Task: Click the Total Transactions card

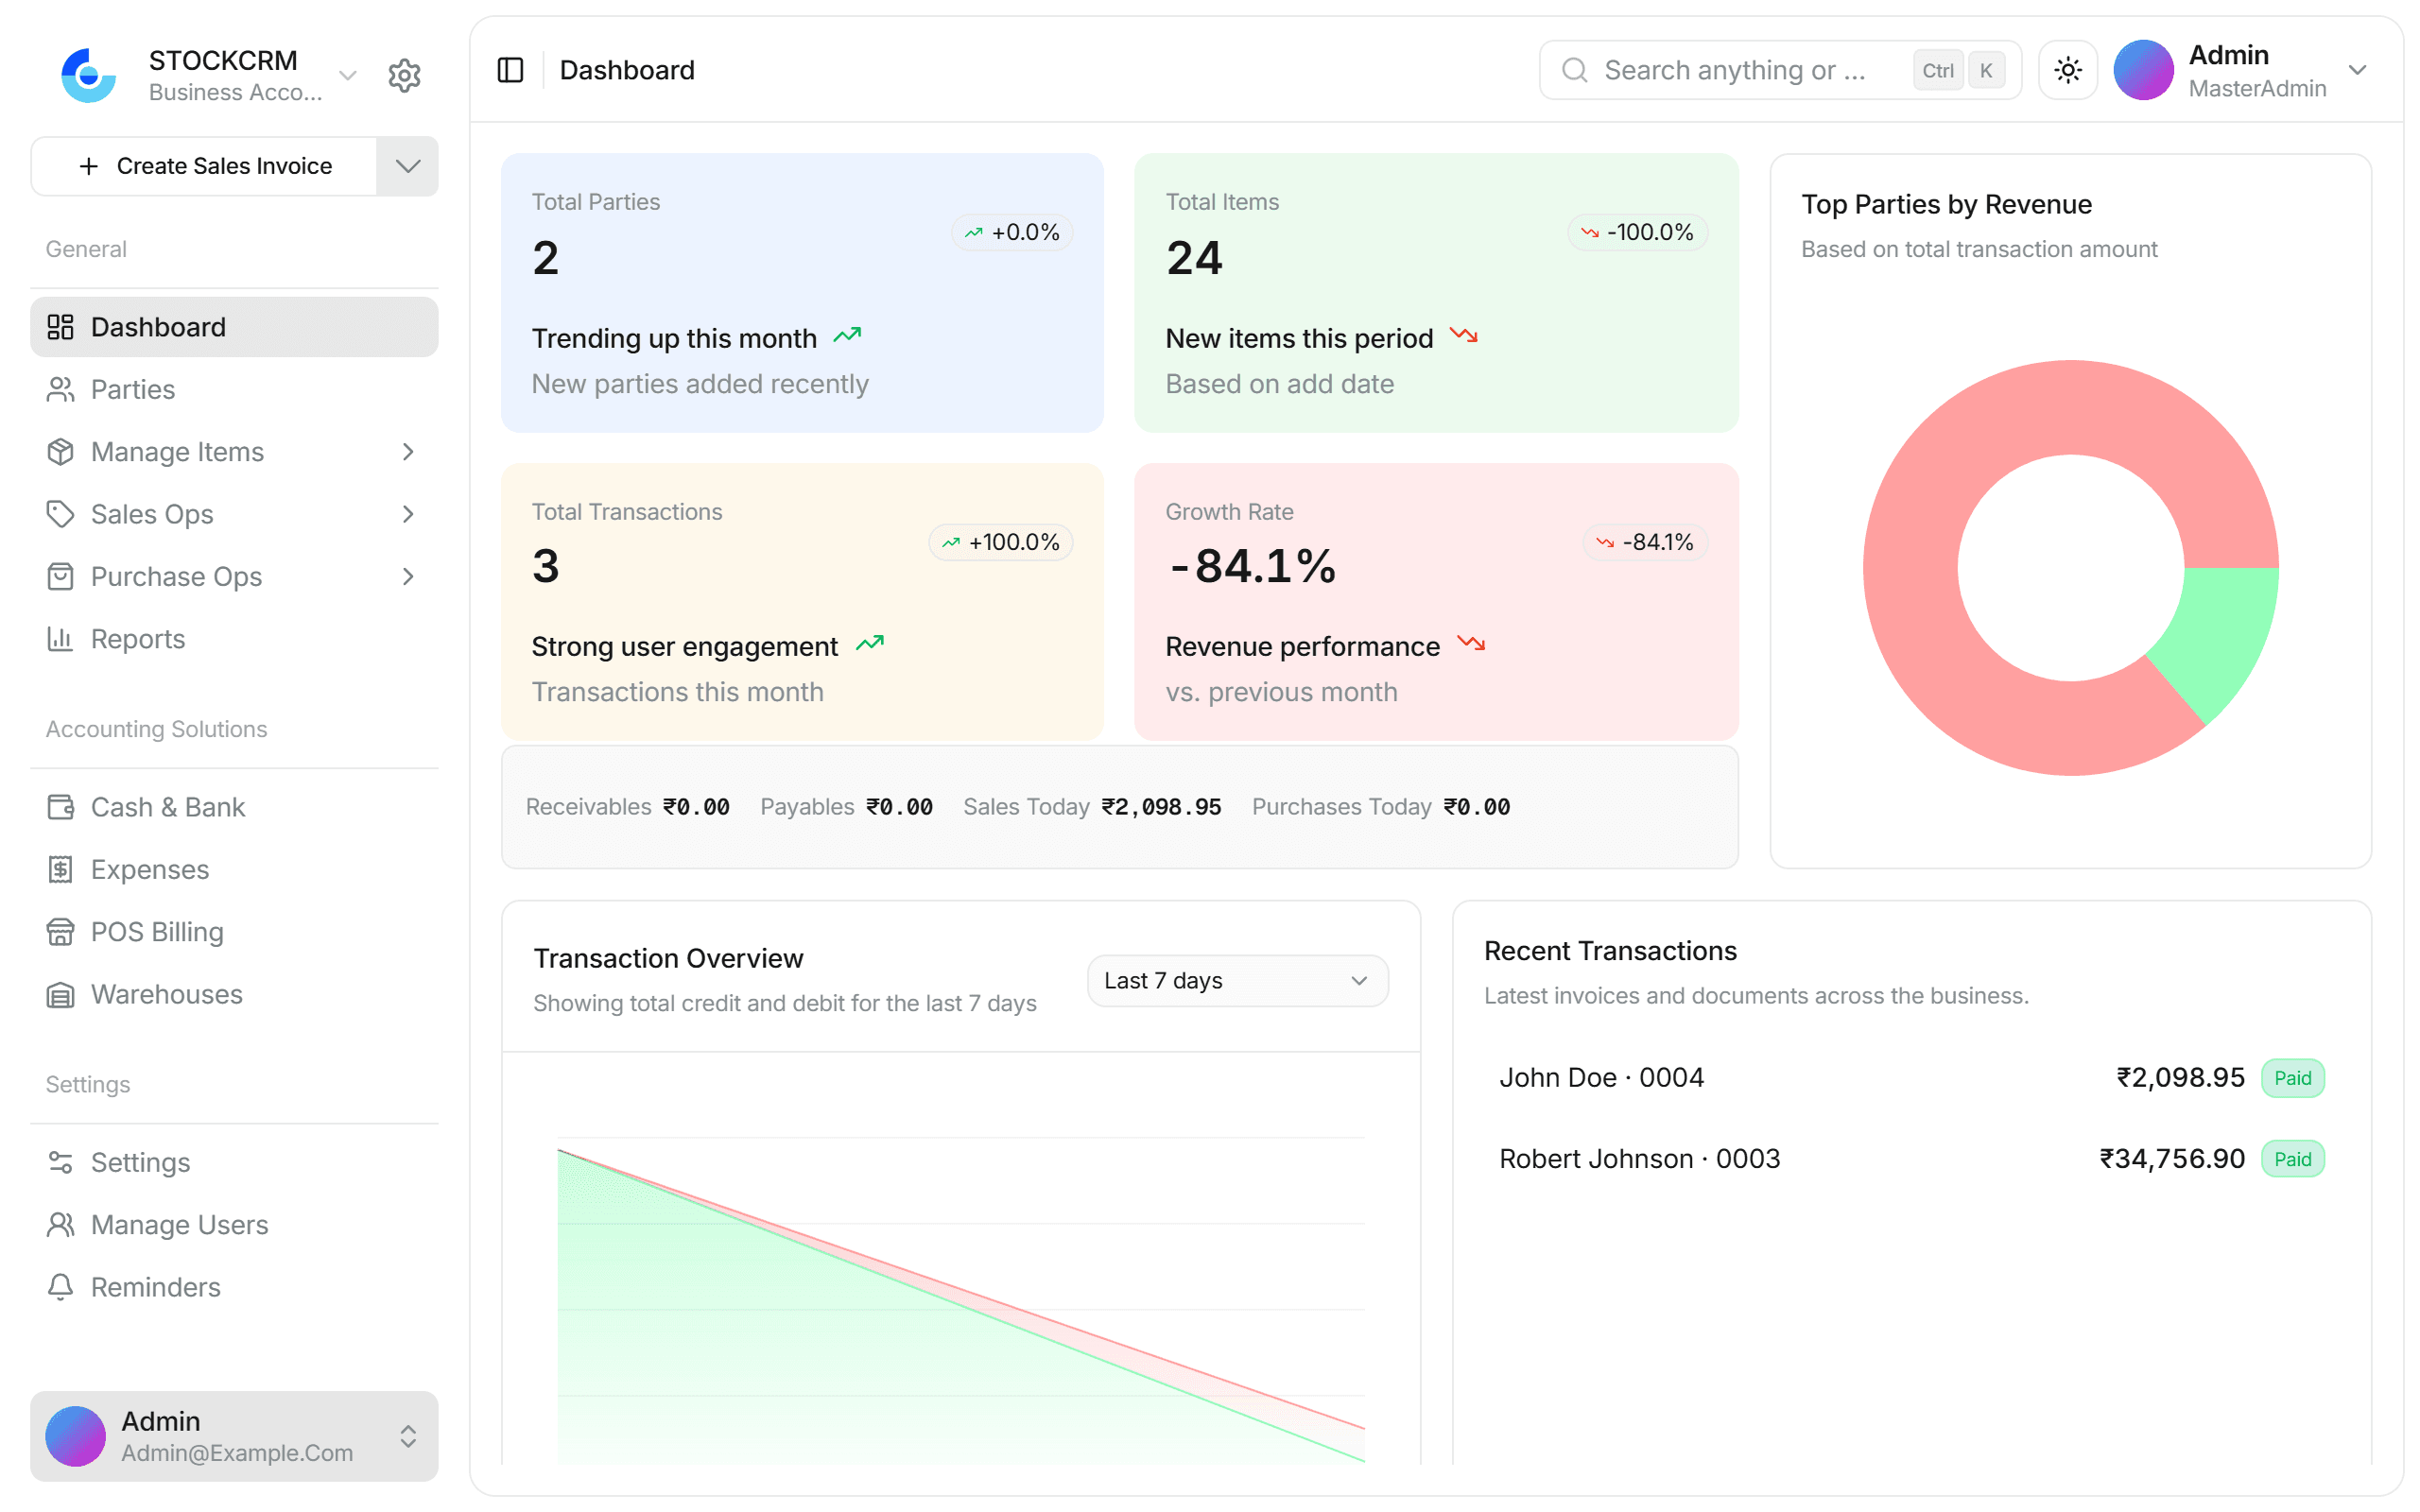Action: click(802, 602)
